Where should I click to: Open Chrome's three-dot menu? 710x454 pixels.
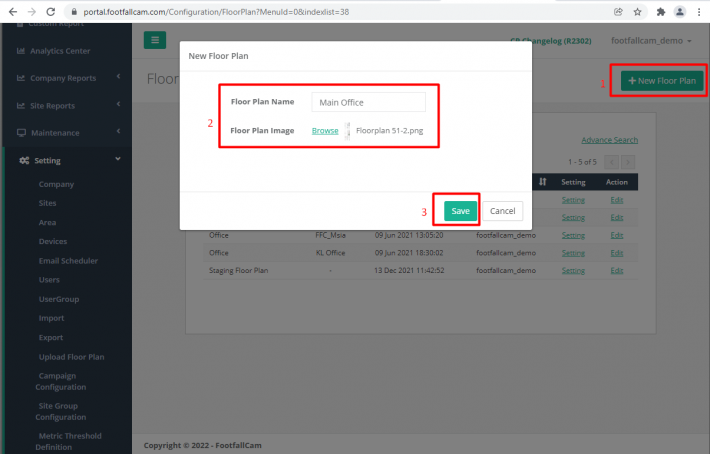[700, 12]
